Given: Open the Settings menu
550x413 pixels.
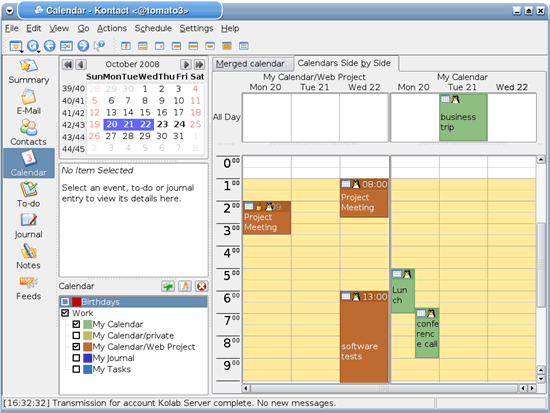Looking at the screenshot, I should [196, 28].
